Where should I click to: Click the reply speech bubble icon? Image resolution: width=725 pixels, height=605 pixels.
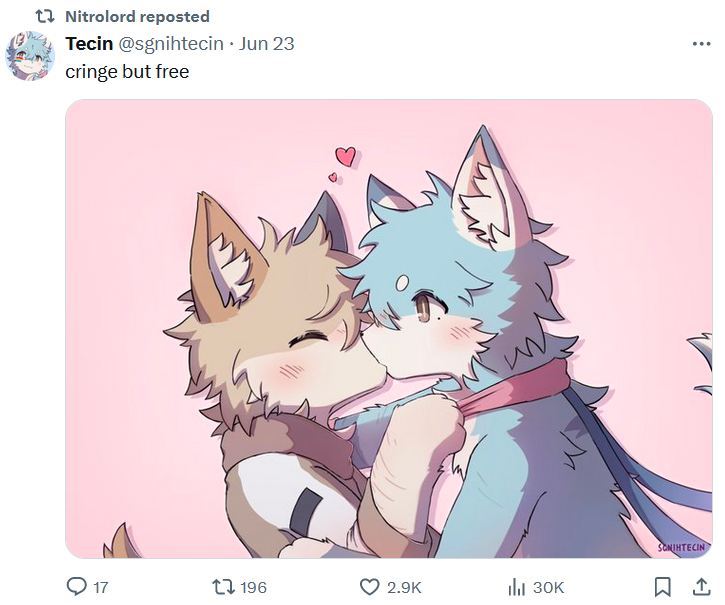tap(76, 586)
